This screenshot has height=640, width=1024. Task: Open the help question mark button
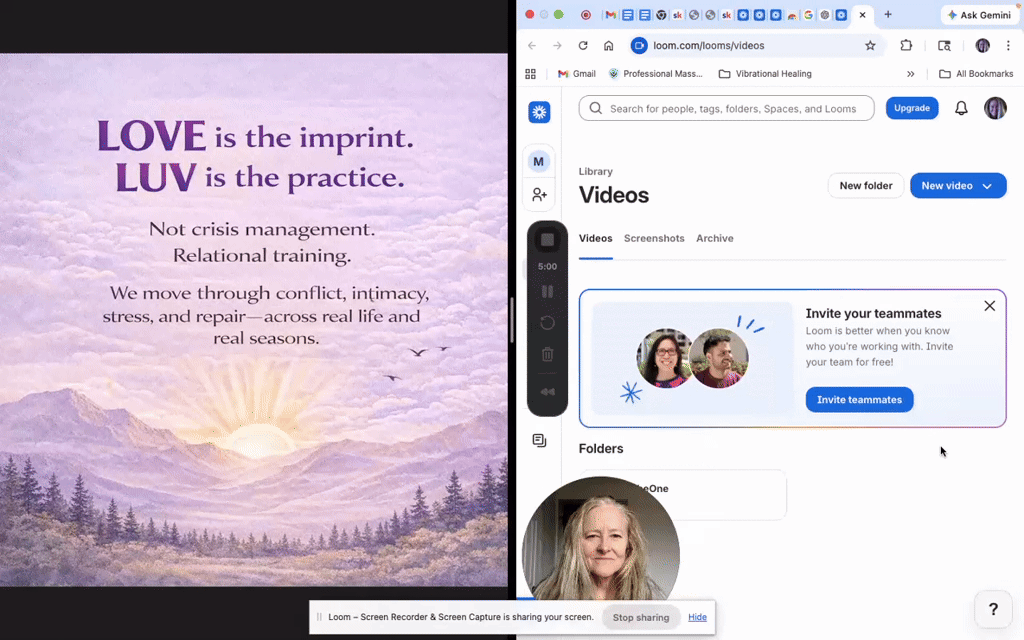(993, 609)
